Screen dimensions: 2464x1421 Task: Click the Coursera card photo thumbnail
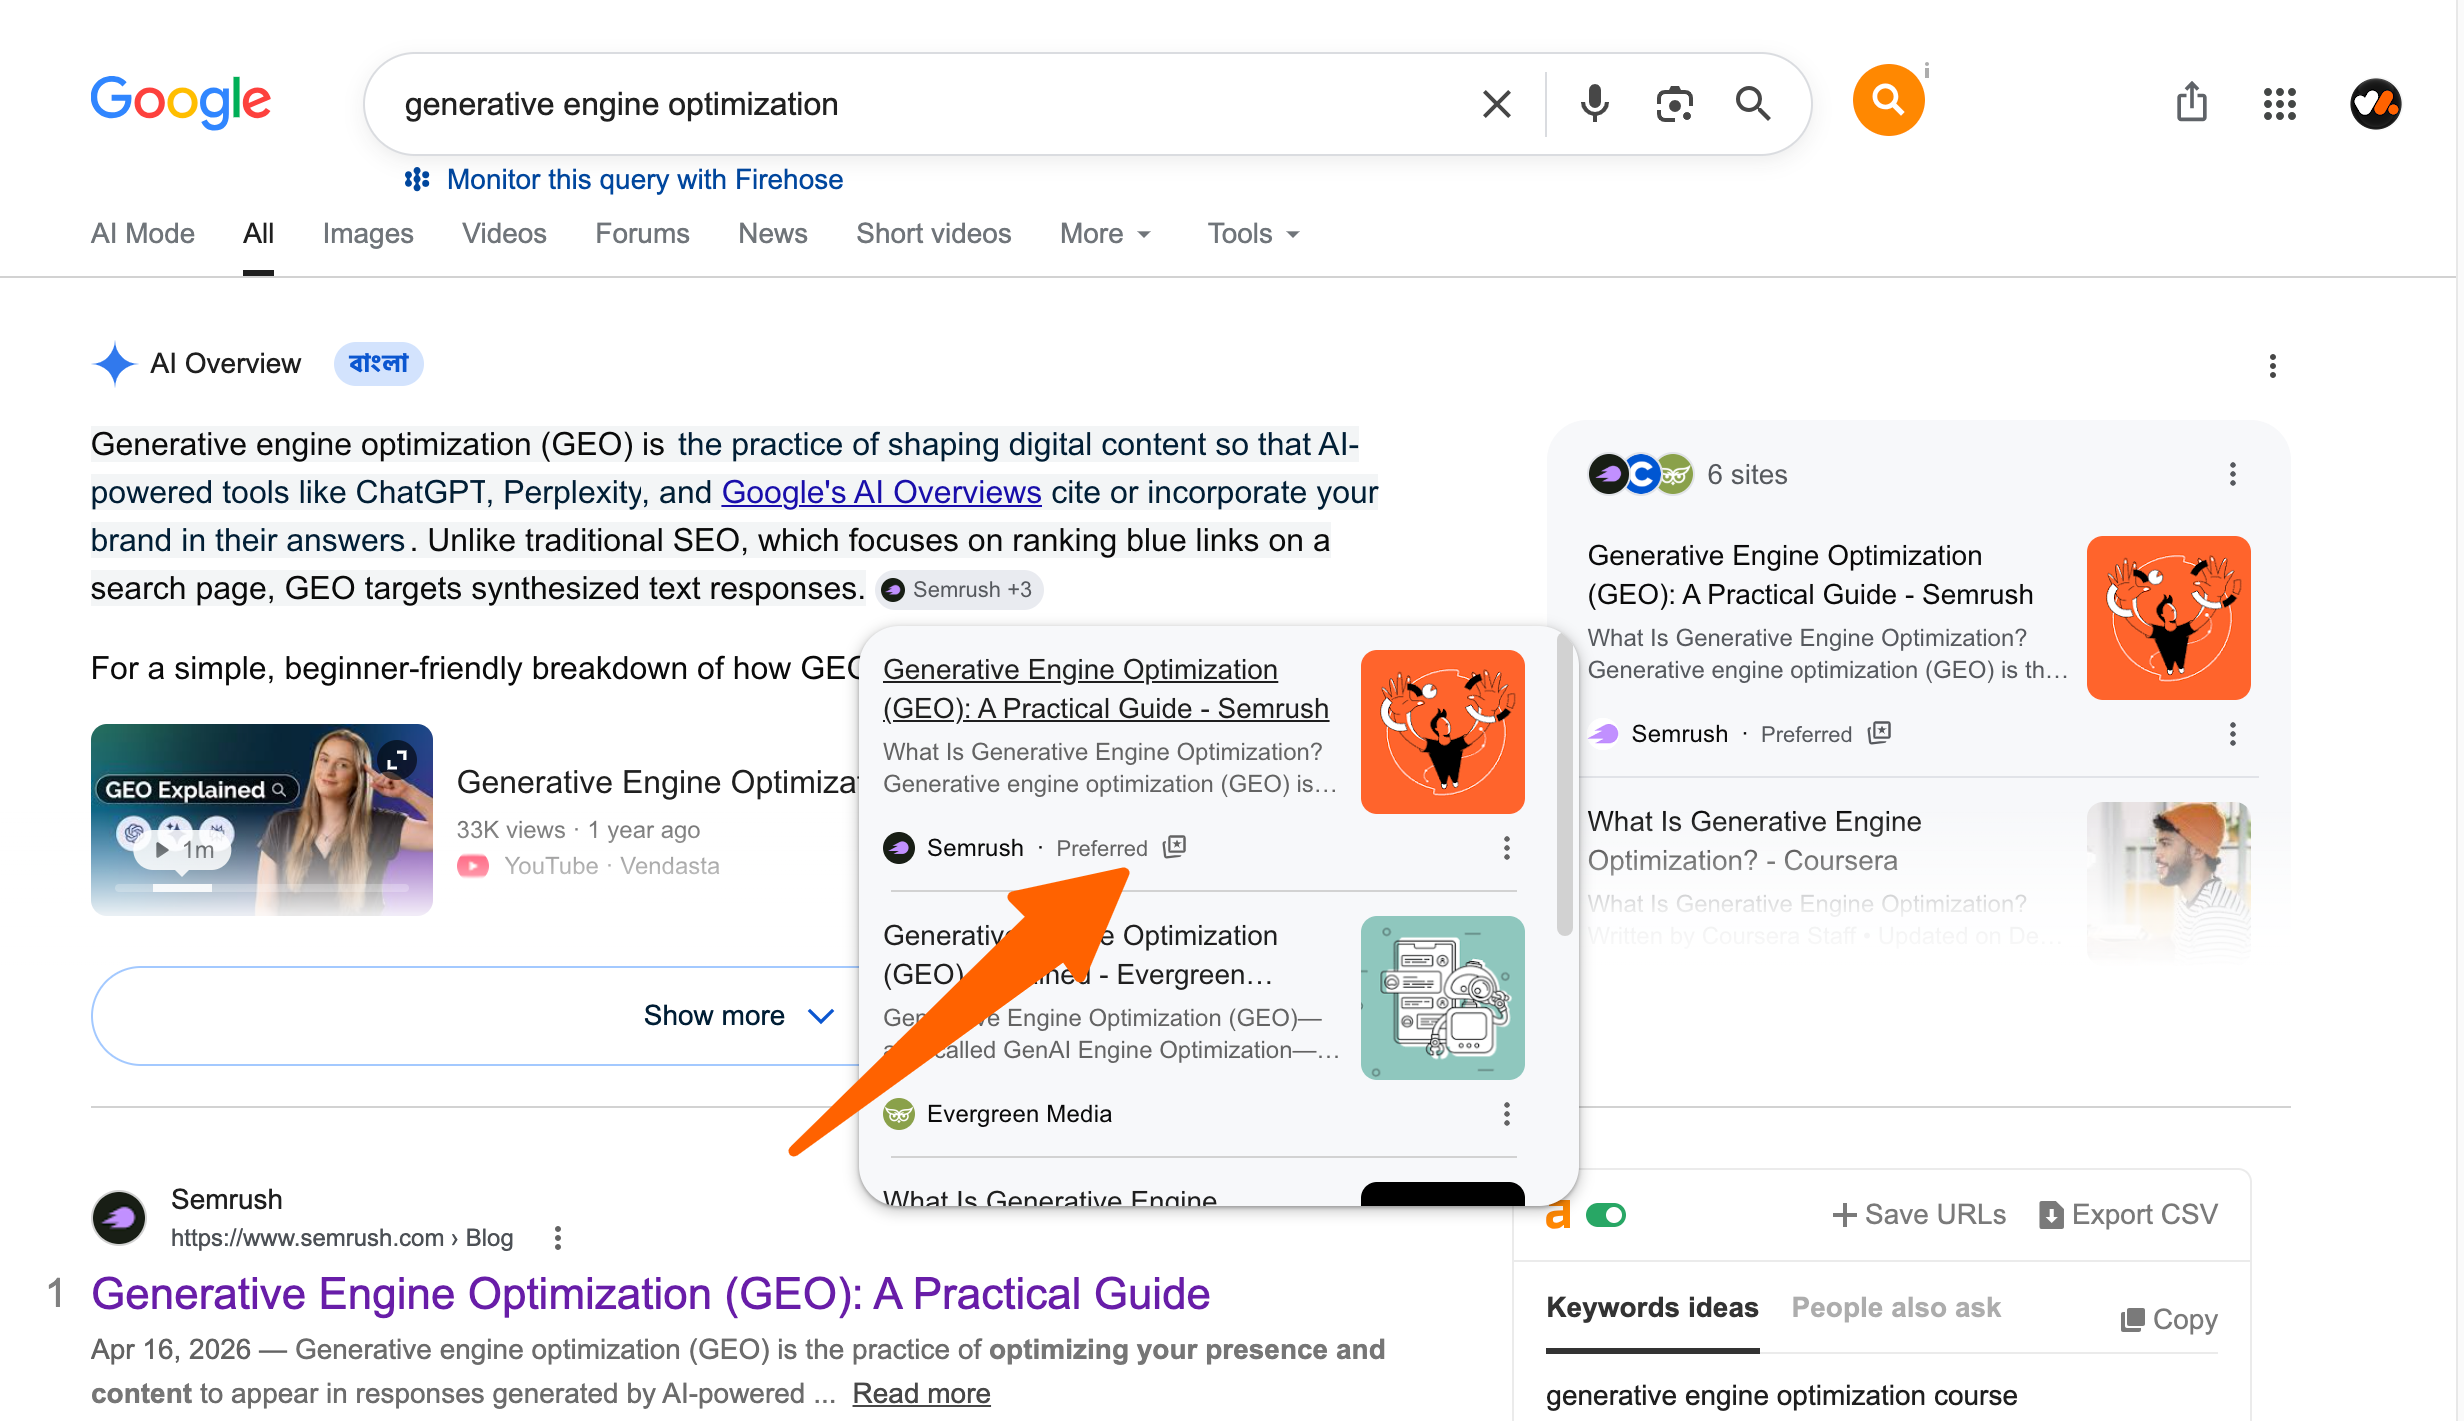click(2169, 884)
